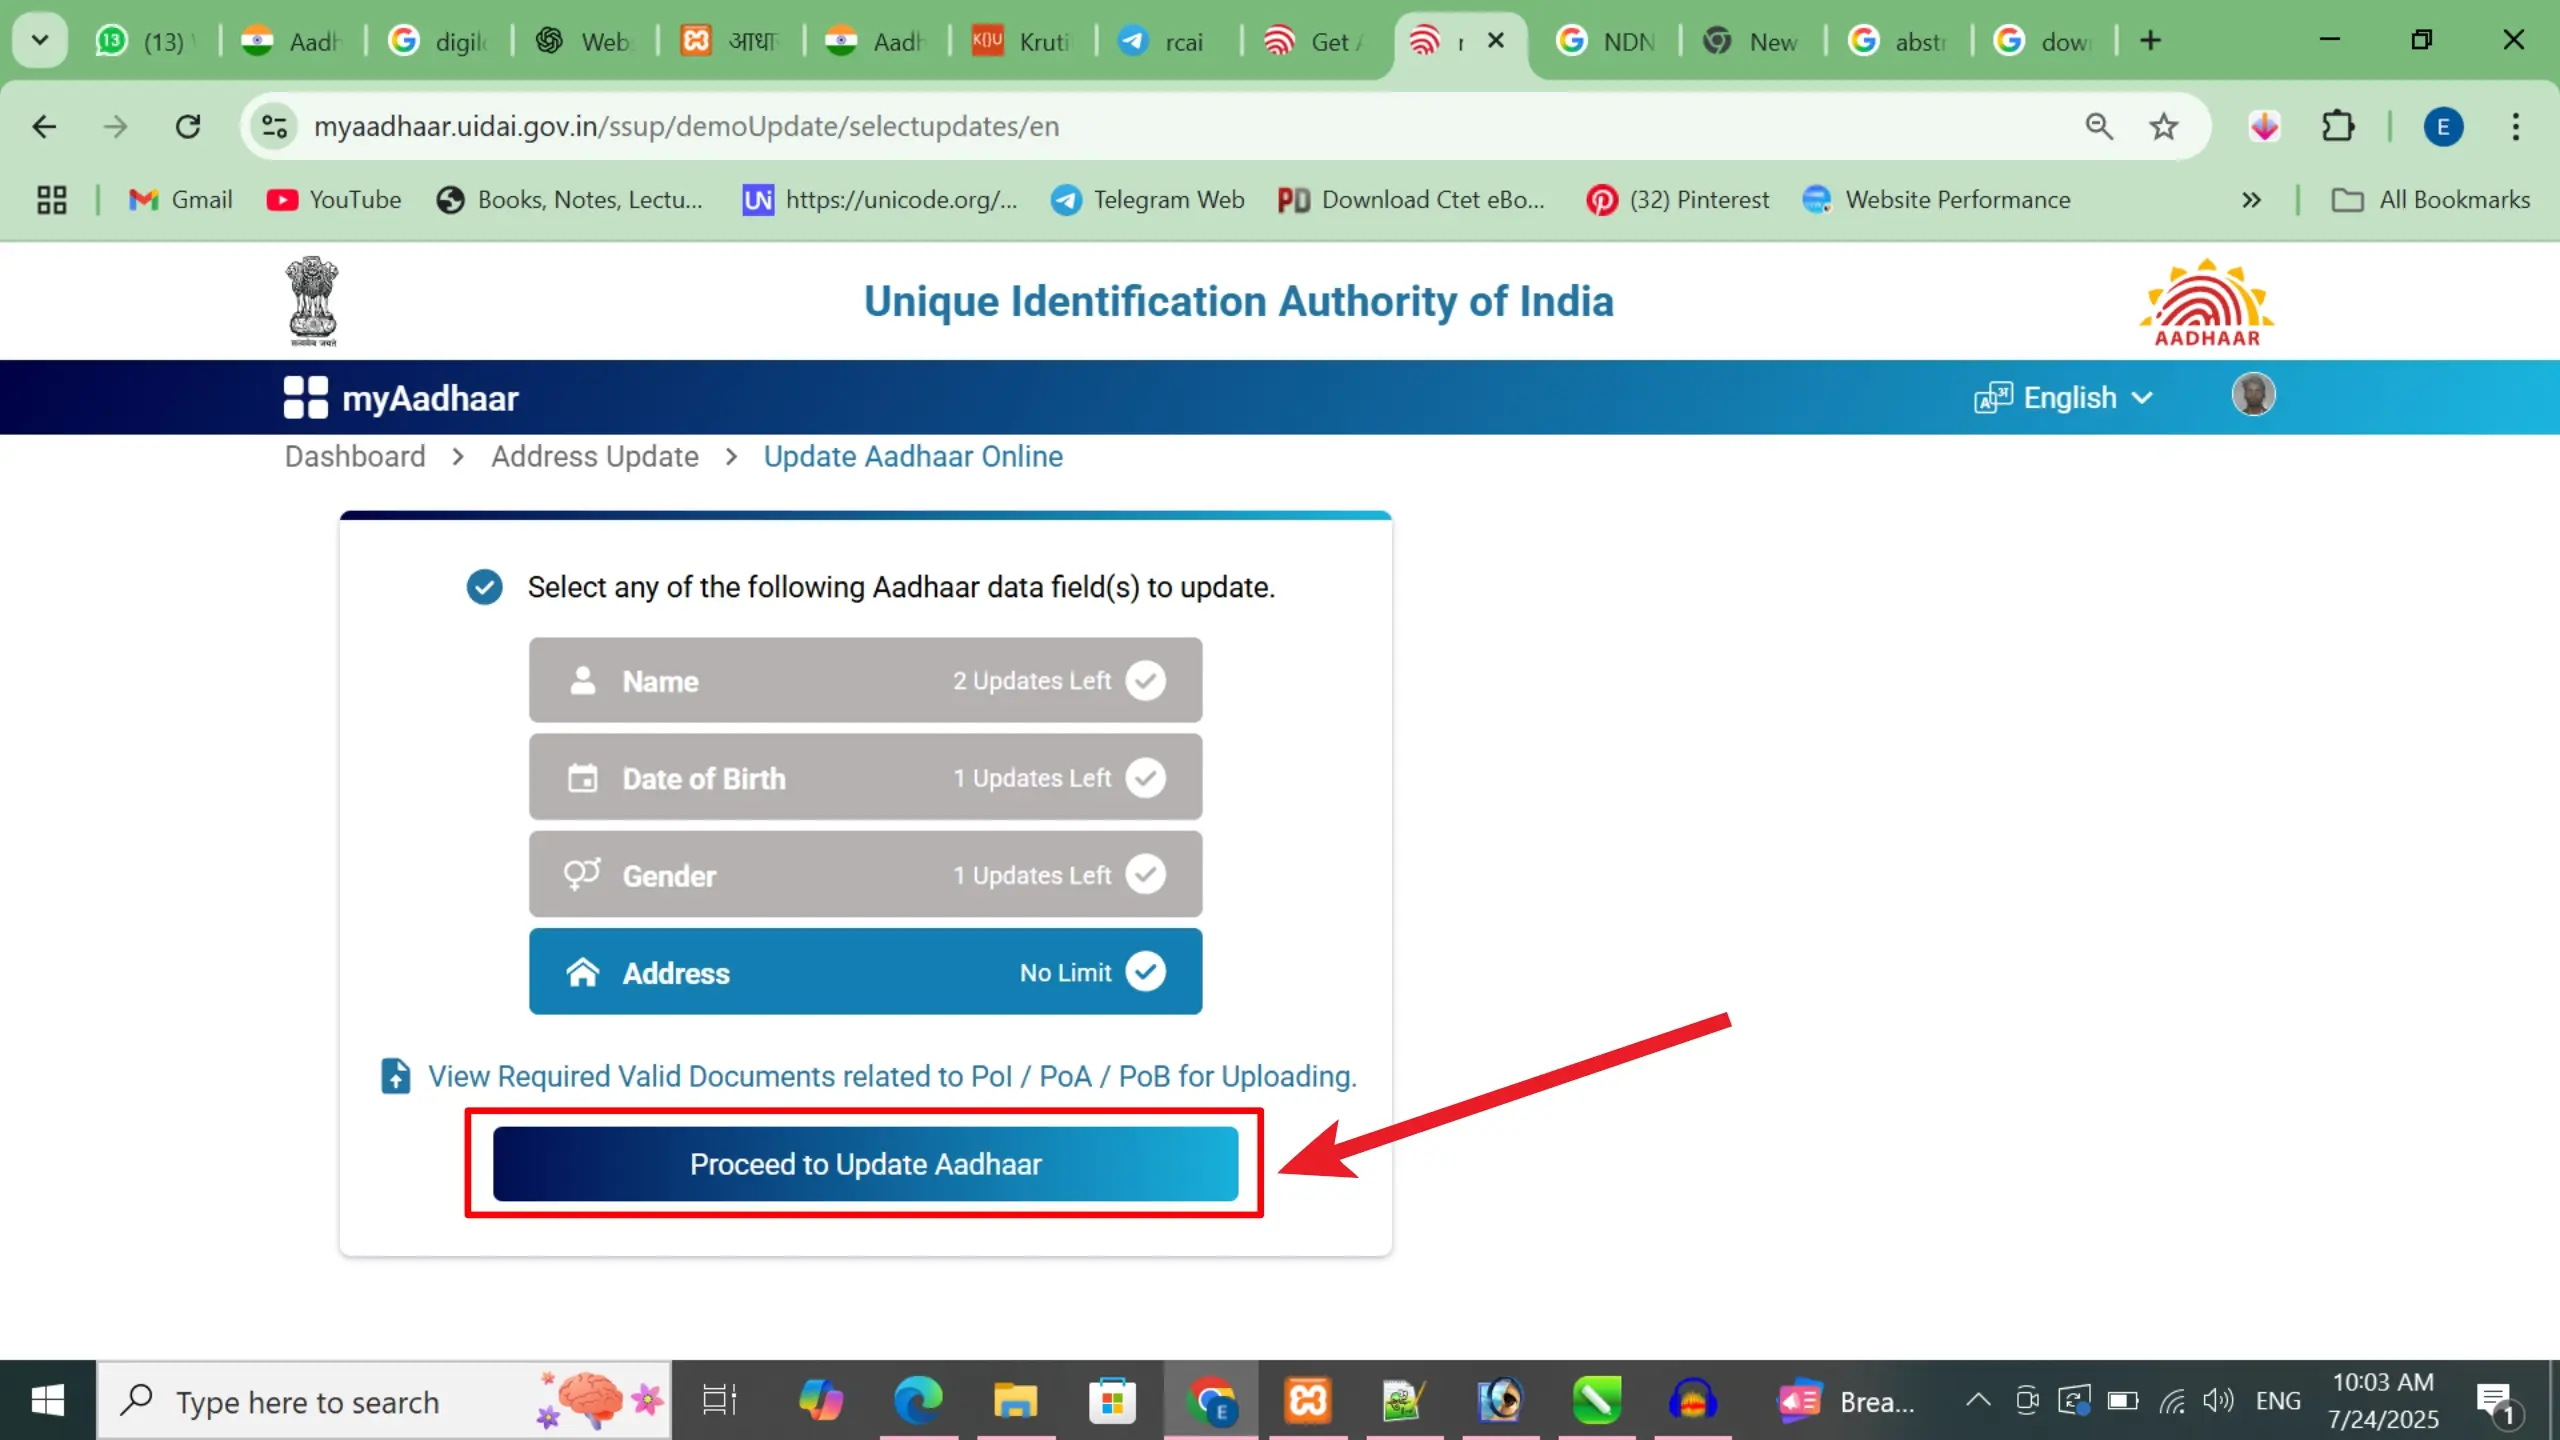Open Website Performance bookmark
Image resolution: width=2560 pixels, height=1440 pixels.
(x=1937, y=200)
